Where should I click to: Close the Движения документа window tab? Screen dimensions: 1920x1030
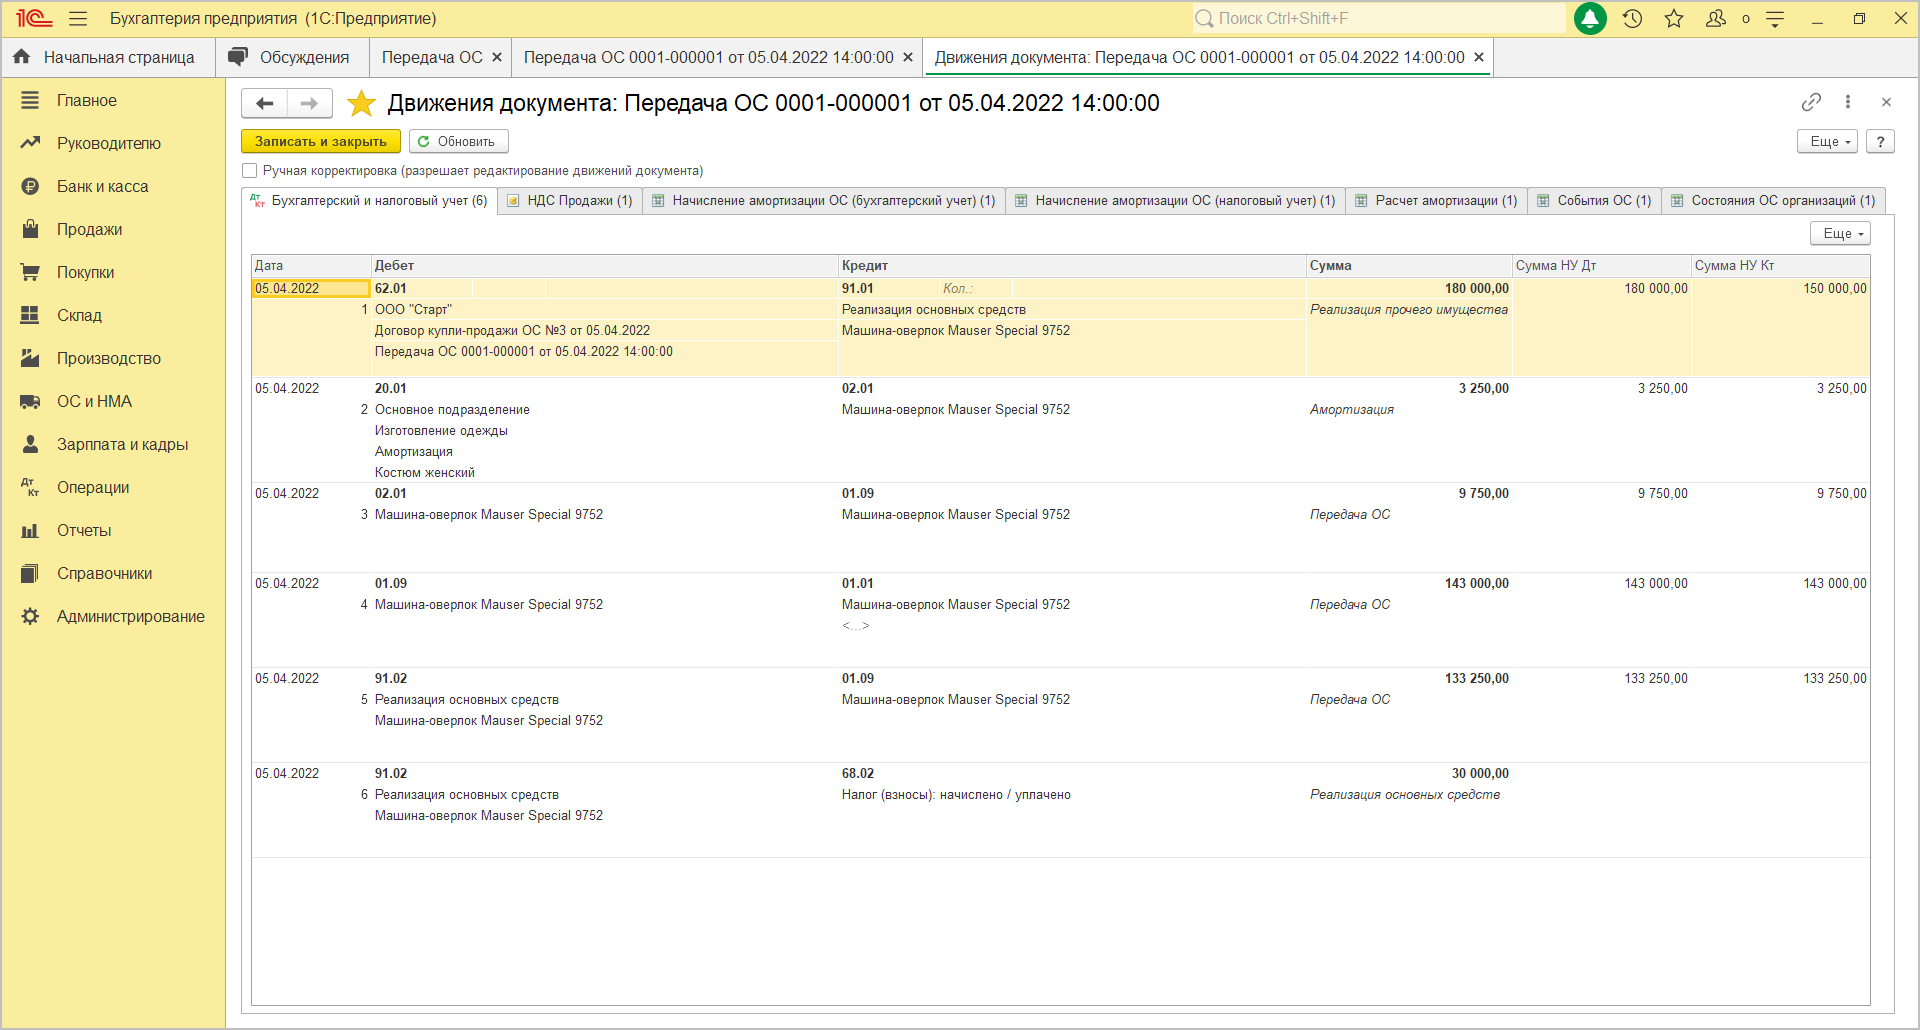coord(1479,57)
